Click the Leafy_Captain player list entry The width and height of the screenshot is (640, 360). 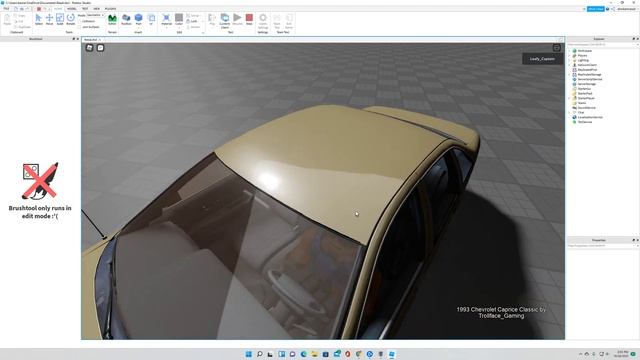[x=542, y=59]
